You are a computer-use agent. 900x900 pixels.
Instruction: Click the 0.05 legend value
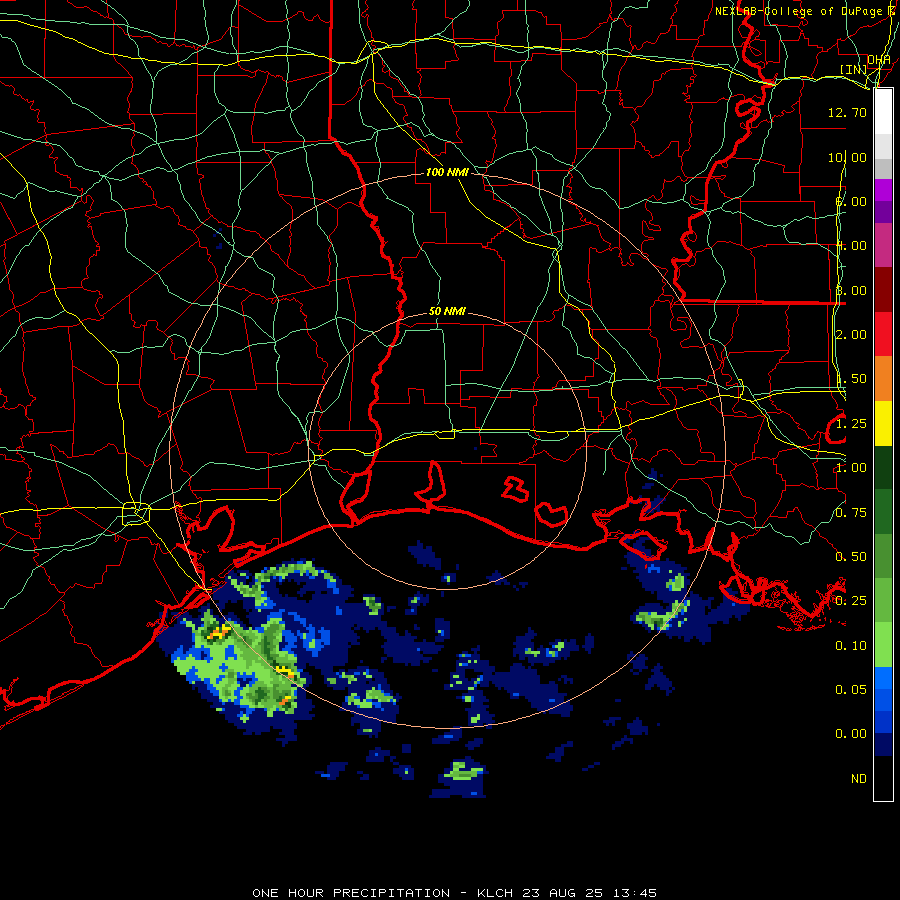(x=851, y=690)
